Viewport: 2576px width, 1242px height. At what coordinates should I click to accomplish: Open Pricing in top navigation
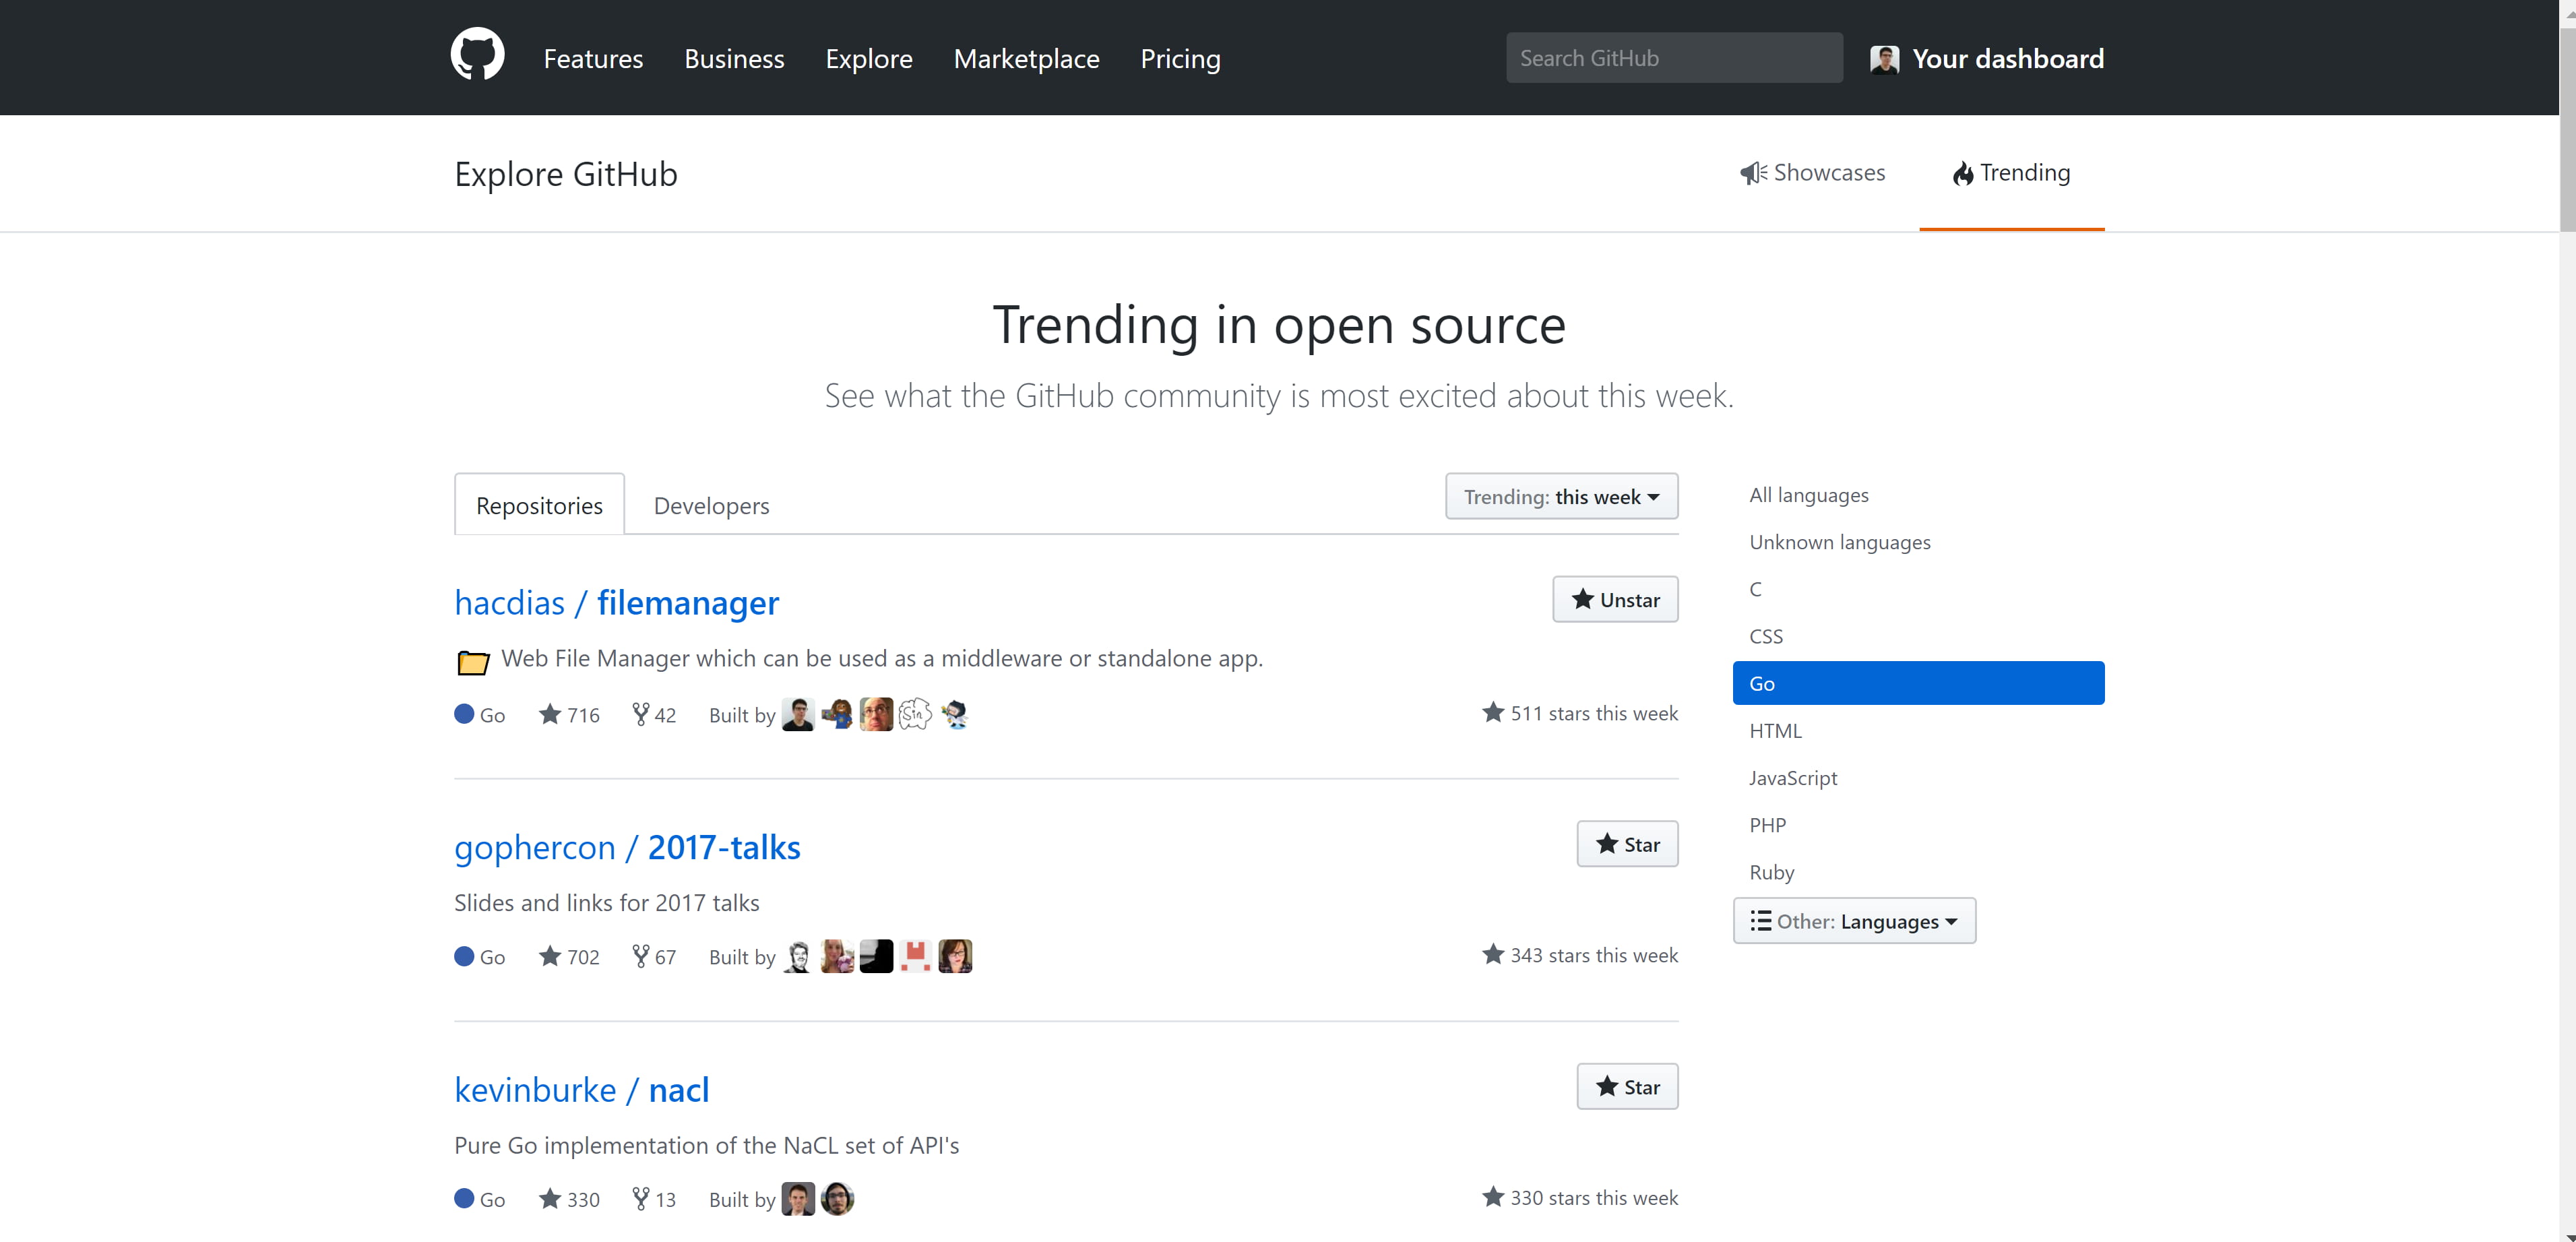[x=1180, y=58]
